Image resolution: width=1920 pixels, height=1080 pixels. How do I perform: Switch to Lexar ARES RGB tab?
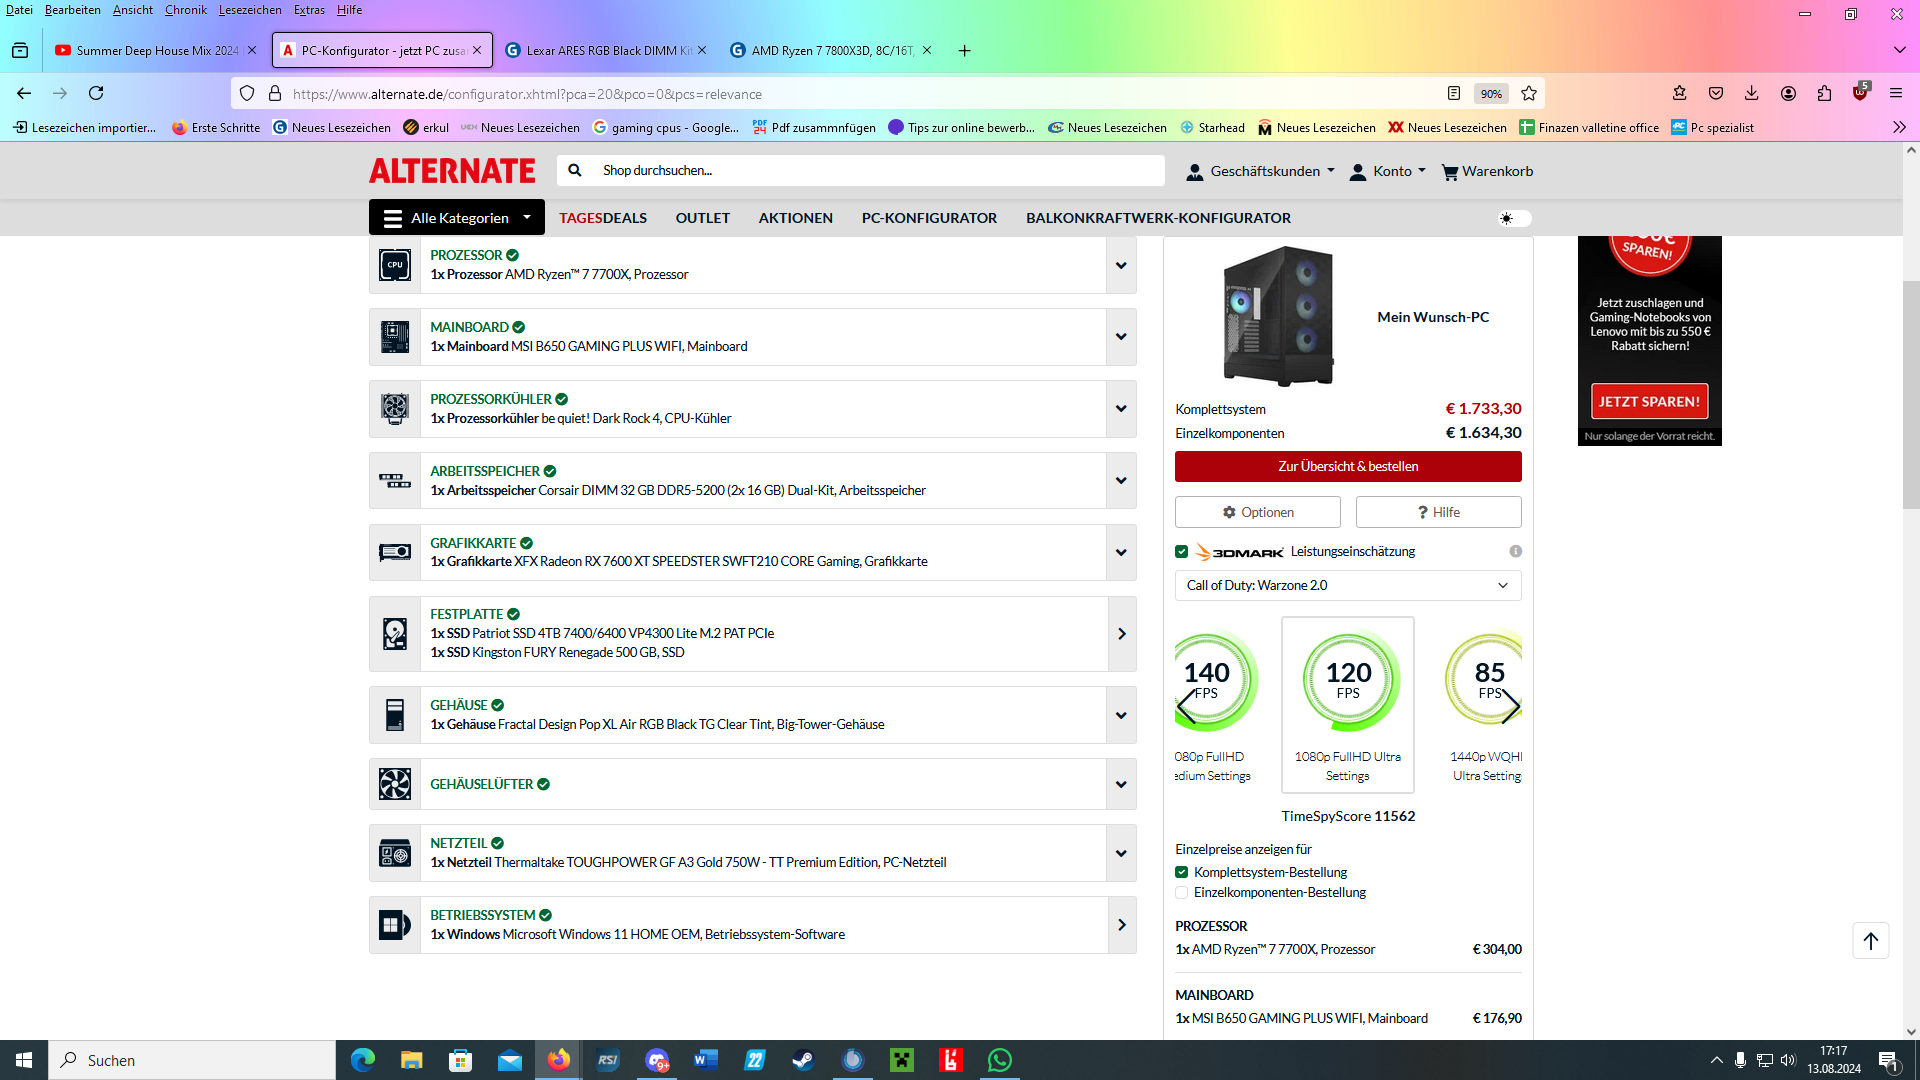[606, 50]
